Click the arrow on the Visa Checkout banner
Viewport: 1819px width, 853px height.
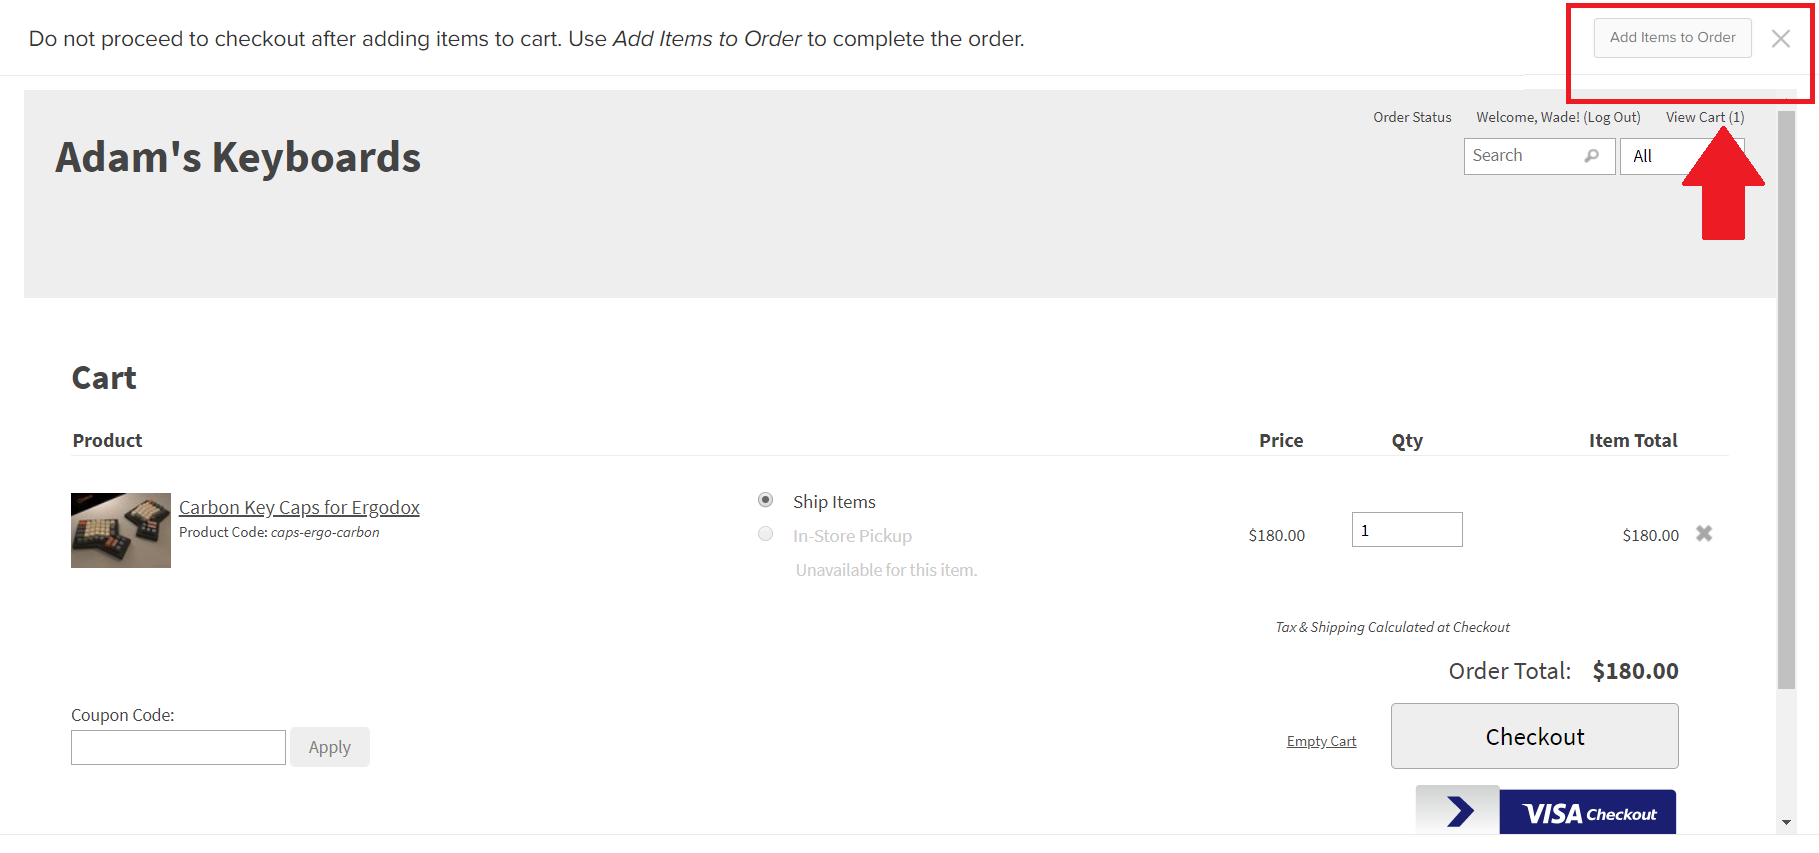[x=1458, y=812]
